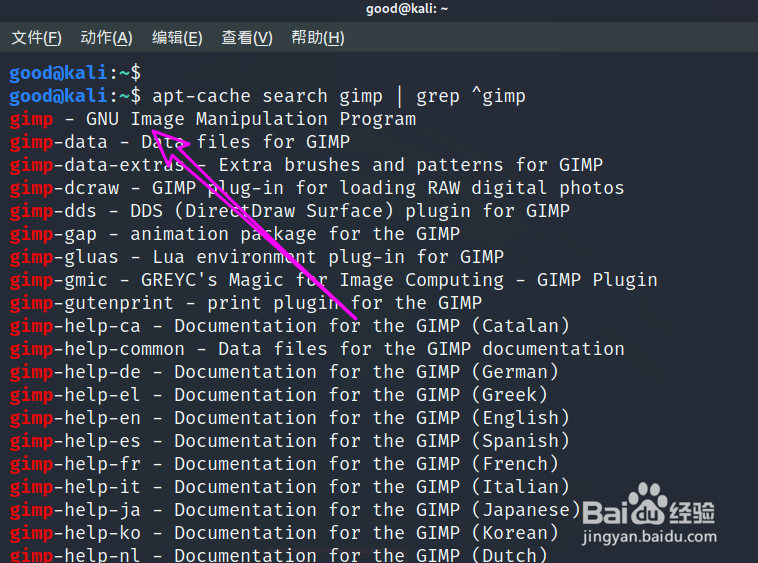The width and height of the screenshot is (758, 563).
Task: Click the gimp-help-es Spanish line
Action: (290, 441)
